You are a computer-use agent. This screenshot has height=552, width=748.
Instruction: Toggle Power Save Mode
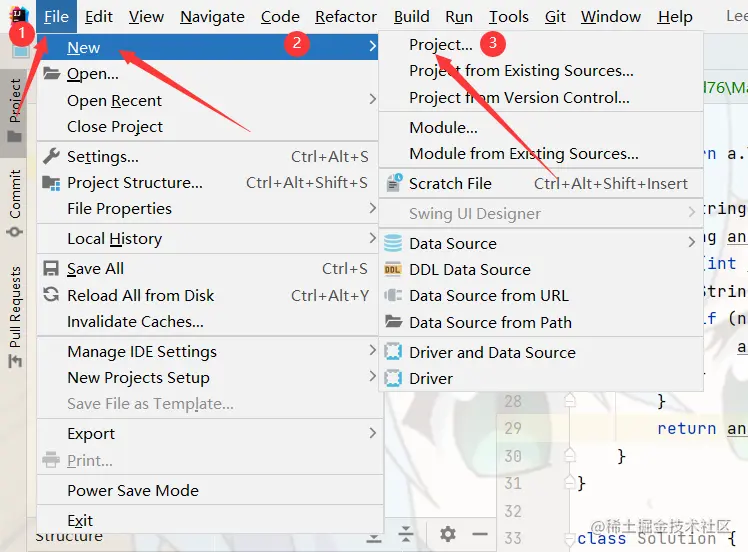(x=133, y=490)
